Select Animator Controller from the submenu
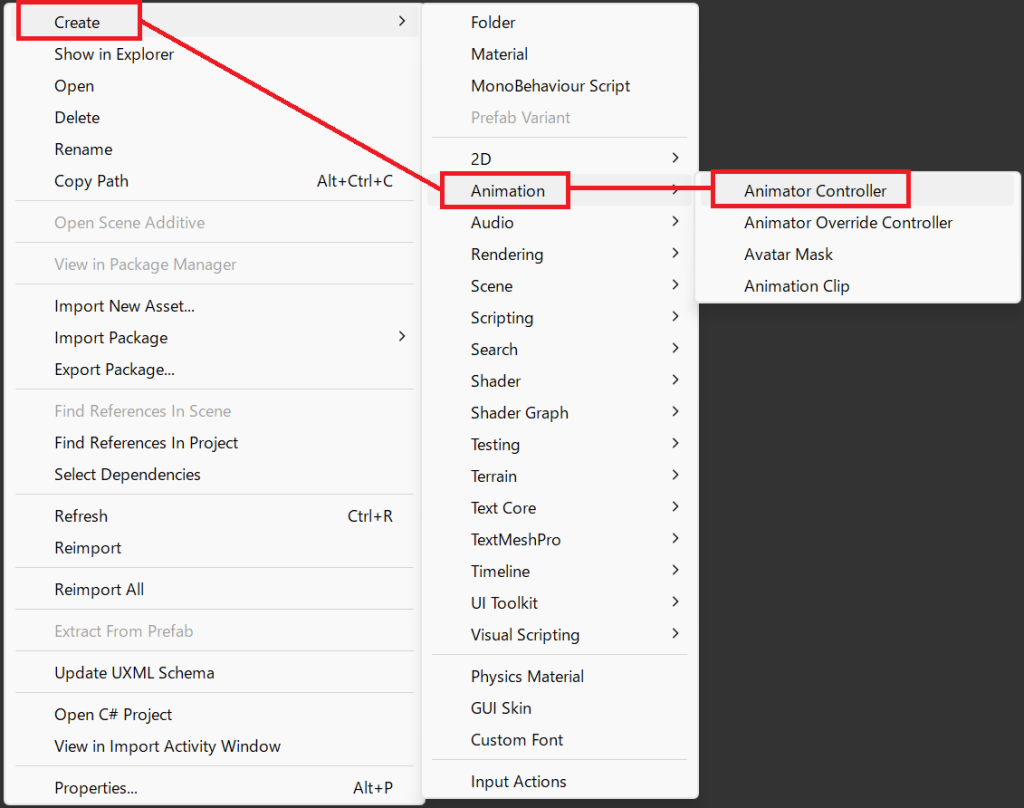The image size is (1024, 808). pos(814,191)
